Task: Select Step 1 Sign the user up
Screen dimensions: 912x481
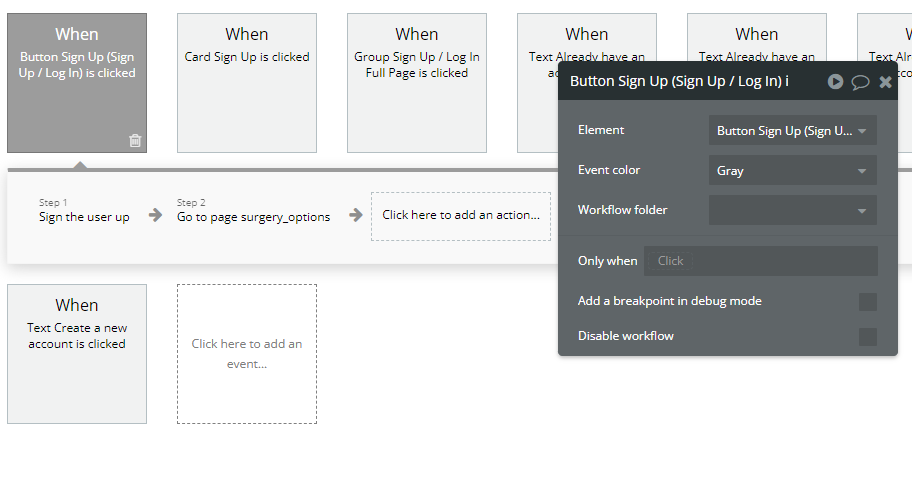Action: pos(84,211)
